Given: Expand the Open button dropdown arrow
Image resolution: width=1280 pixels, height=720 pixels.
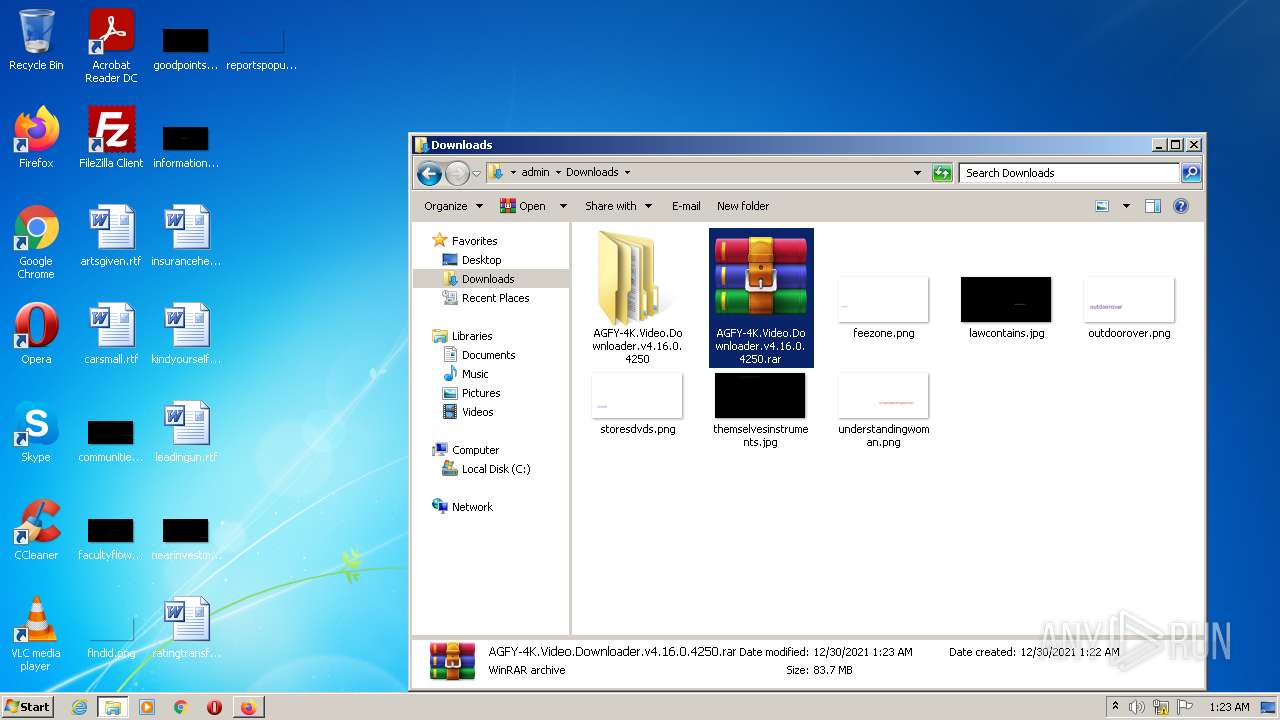Looking at the screenshot, I should [x=563, y=206].
